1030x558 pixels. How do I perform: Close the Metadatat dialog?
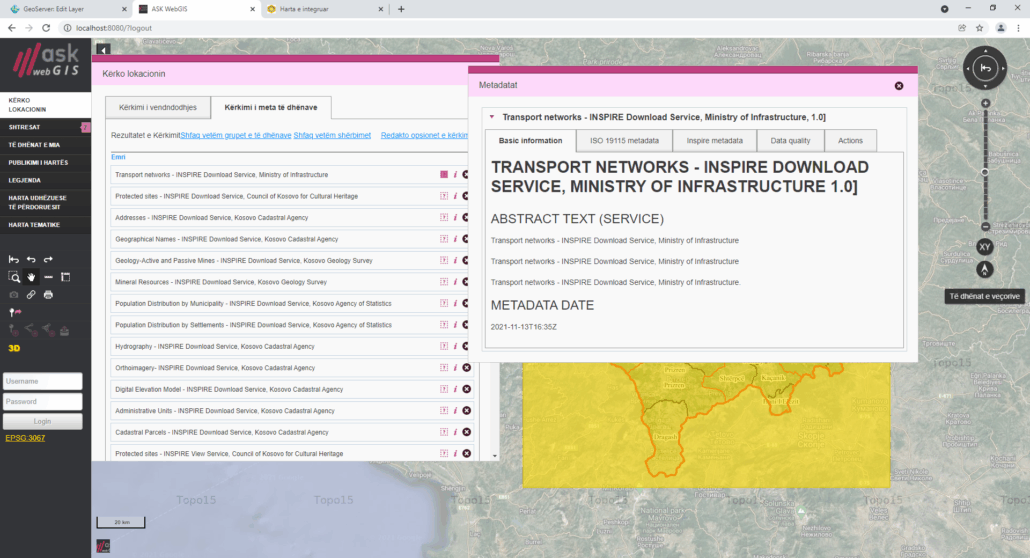(x=899, y=86)
